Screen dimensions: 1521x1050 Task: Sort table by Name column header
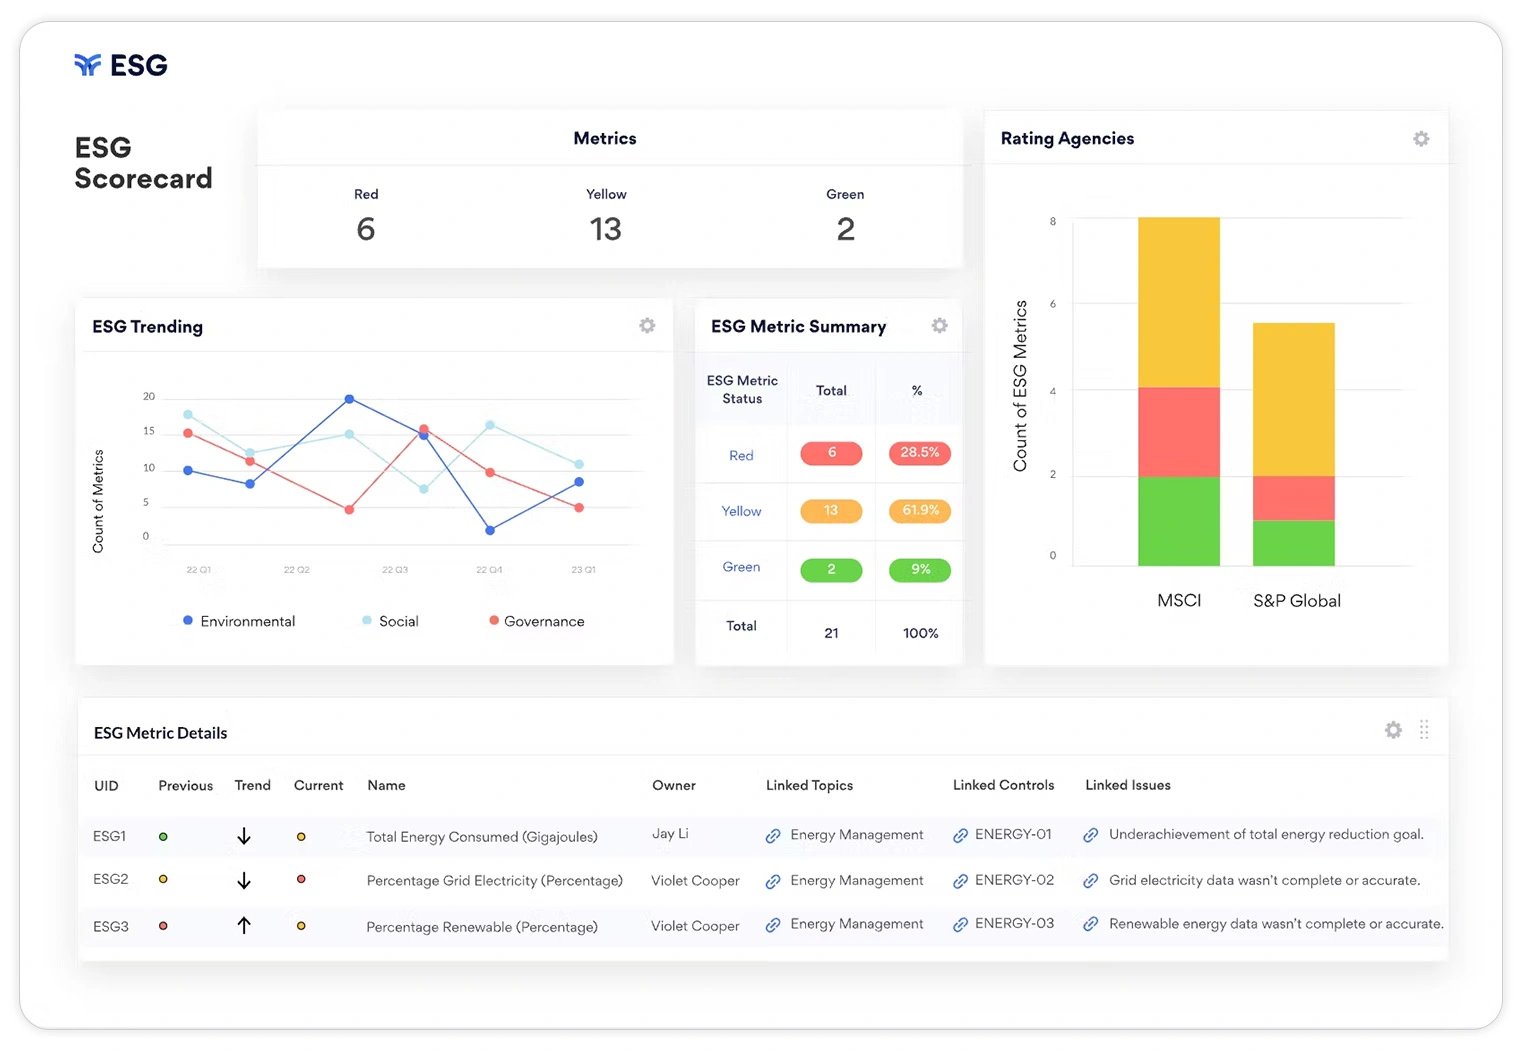(x=386, y=785)
